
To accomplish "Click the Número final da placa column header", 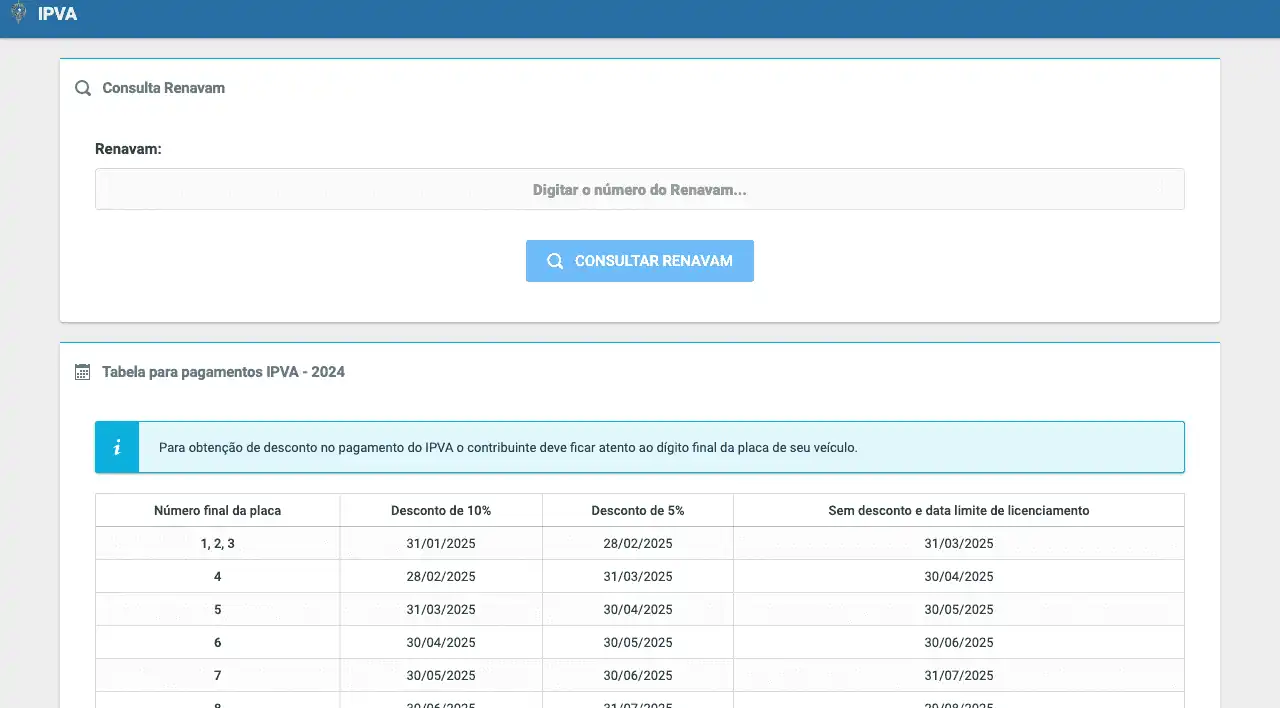I will [217, 510].
